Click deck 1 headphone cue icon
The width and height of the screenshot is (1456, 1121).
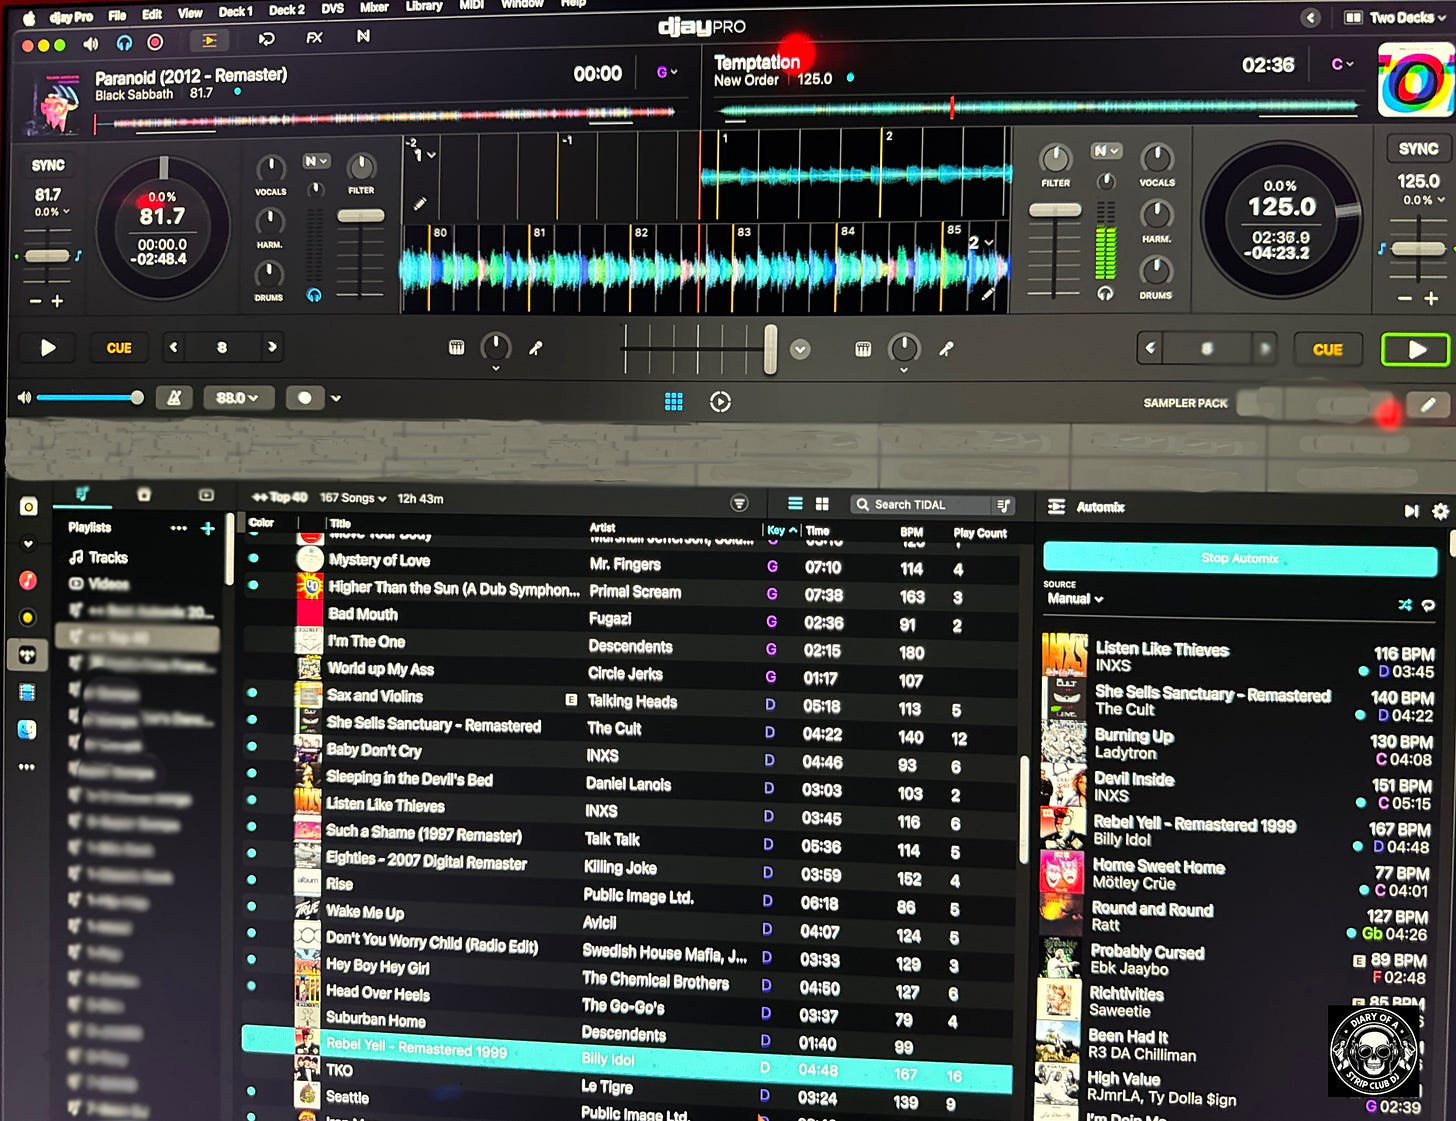click(314, 295)
